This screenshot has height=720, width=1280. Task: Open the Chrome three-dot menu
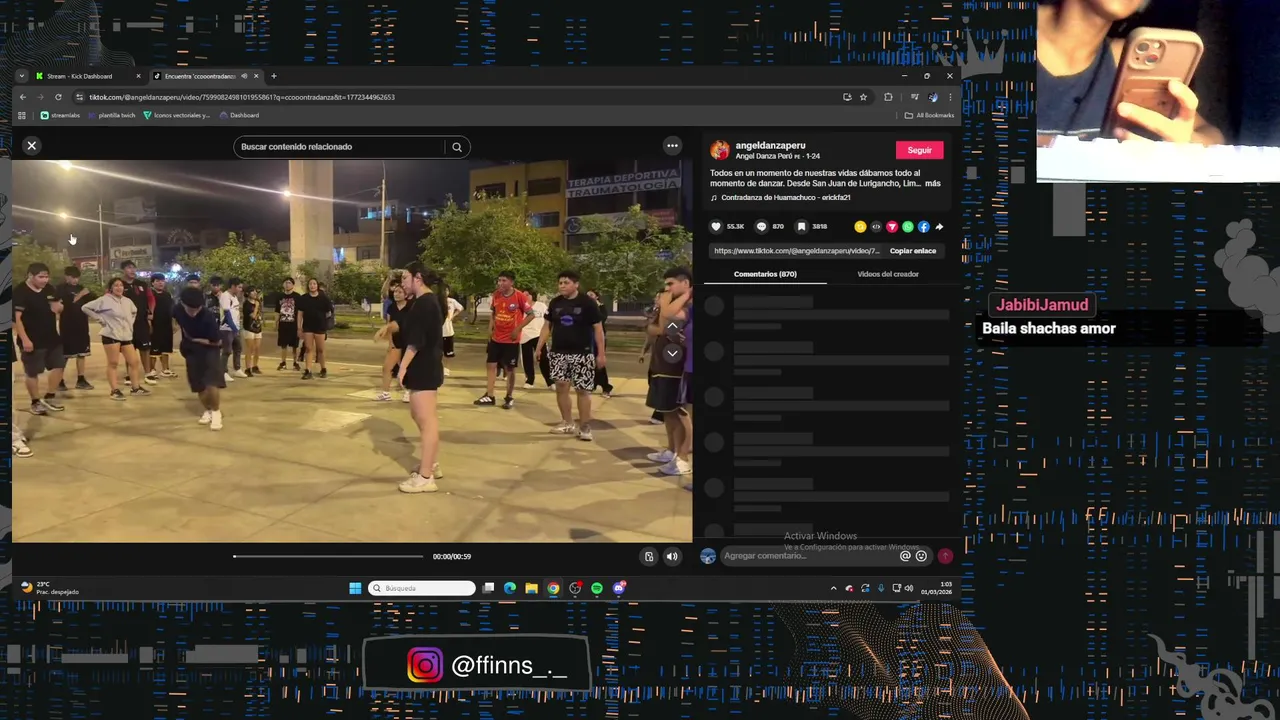pos(949,97)
